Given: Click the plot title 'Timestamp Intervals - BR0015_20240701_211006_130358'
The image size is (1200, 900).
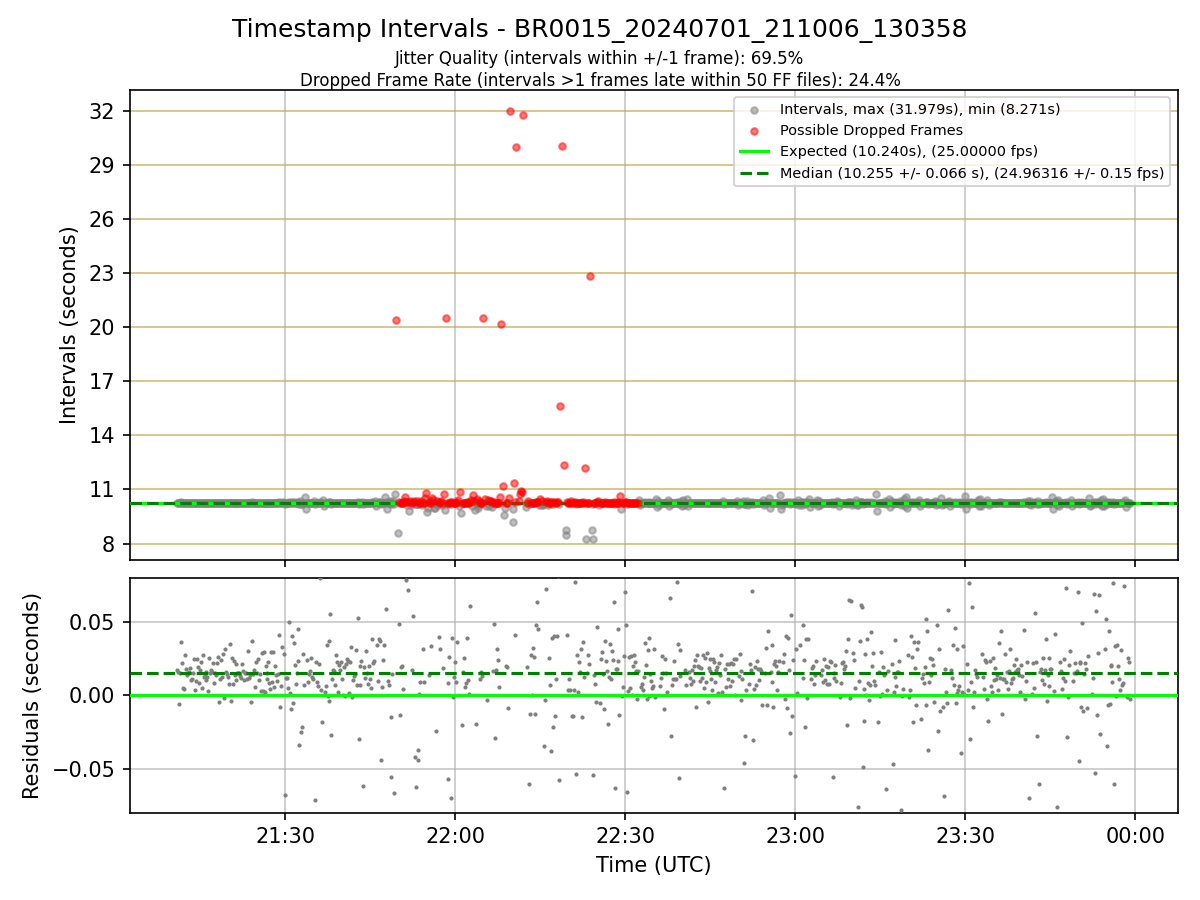Looking at the screenshot, I should pyautogui.click(x=599, y=29).
